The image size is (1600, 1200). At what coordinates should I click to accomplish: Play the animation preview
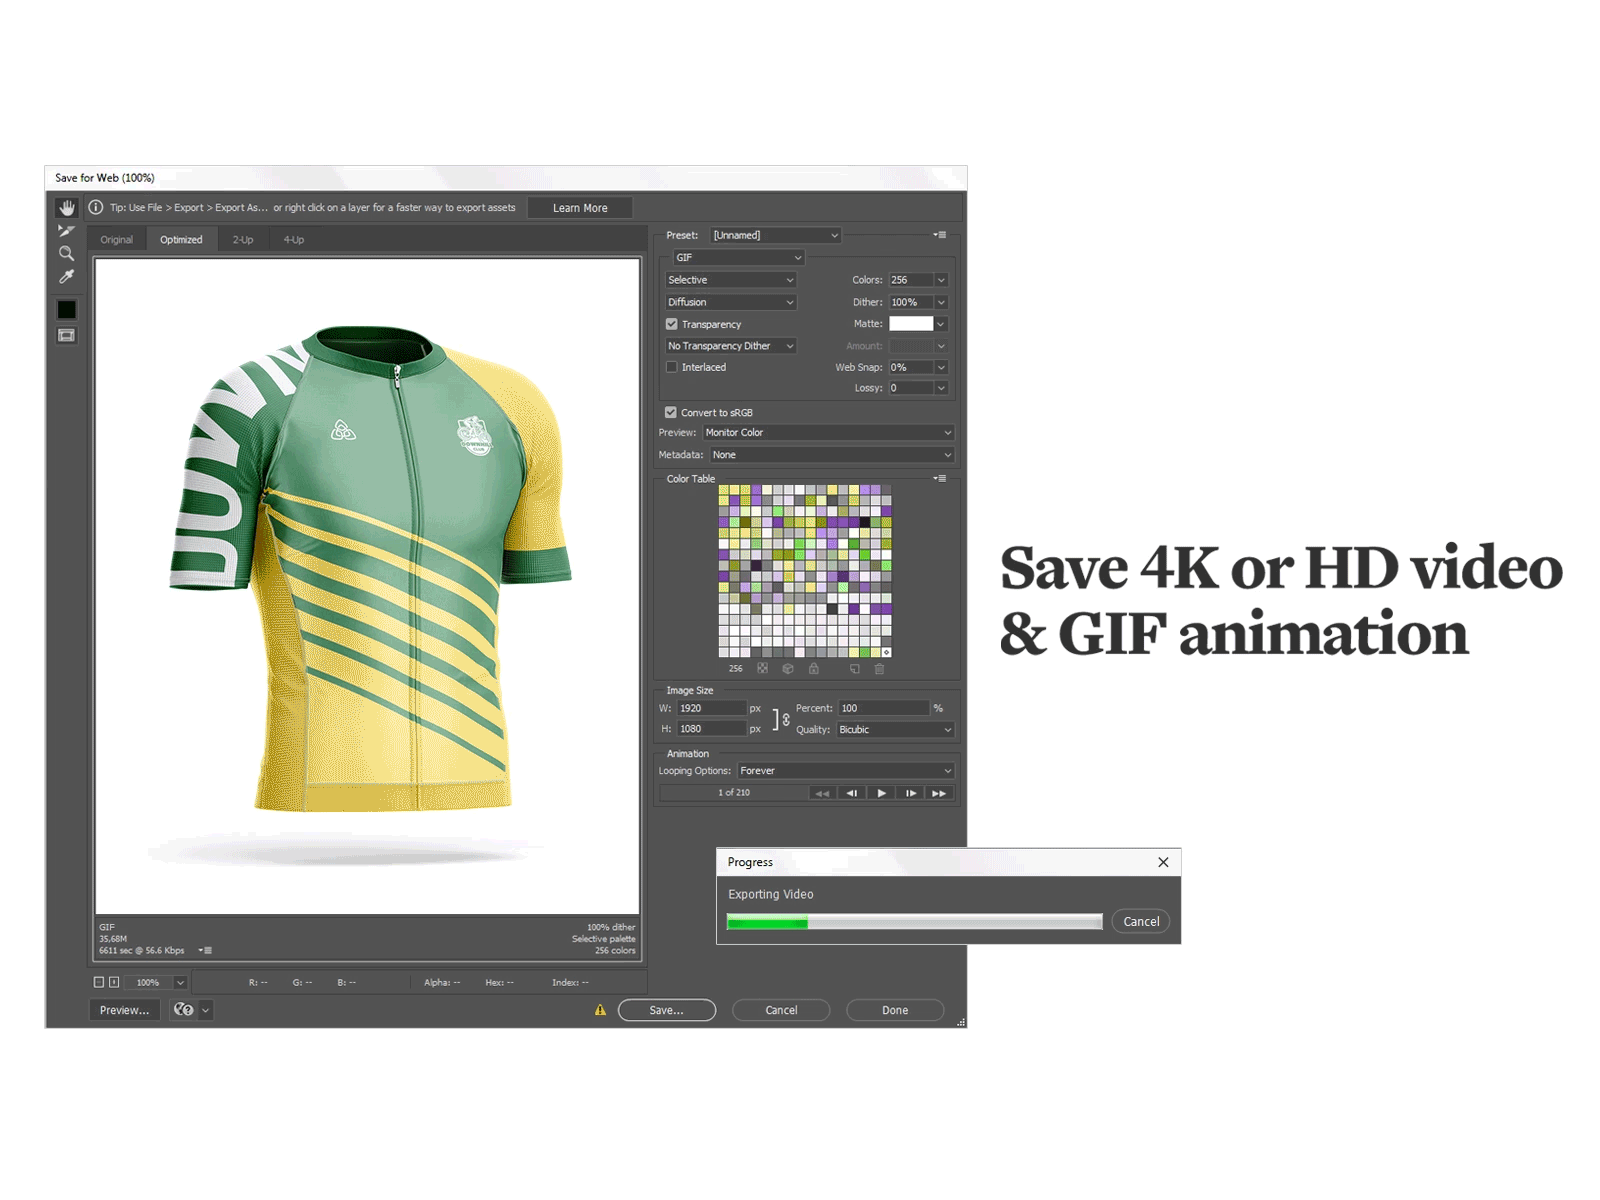881,793
